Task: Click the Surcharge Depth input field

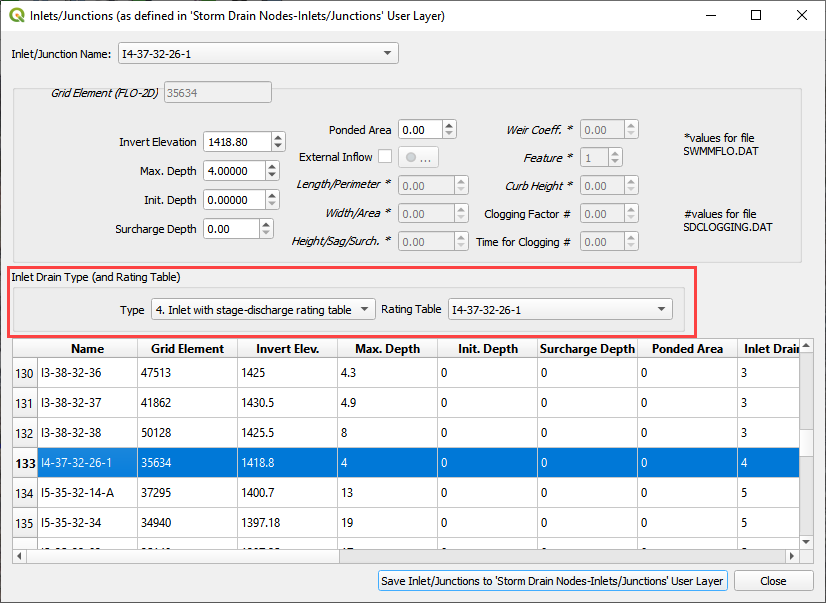Action: pyautogui.click(x=229, y=229)
